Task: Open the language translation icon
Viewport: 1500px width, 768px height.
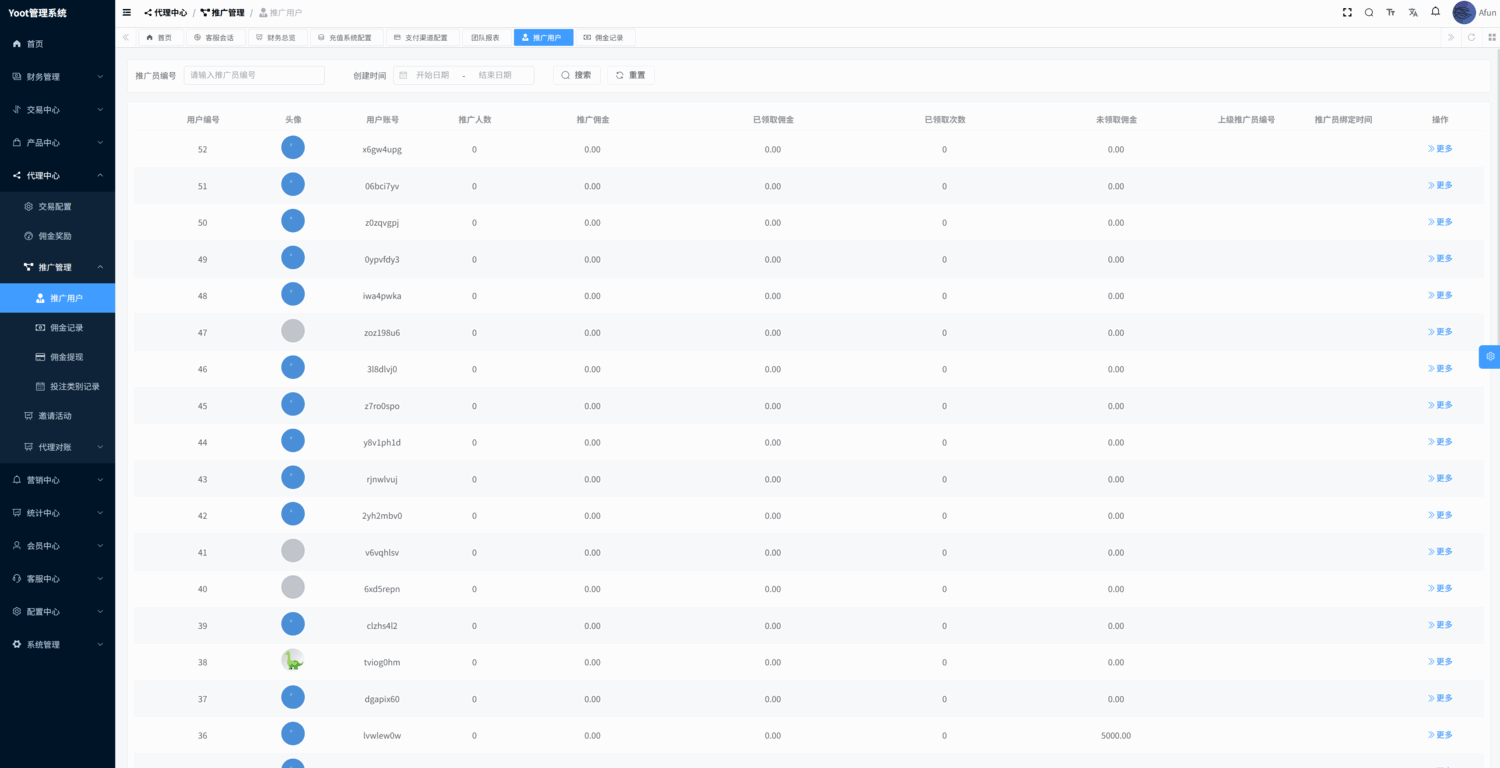Action: click(x=1413, y=12)
